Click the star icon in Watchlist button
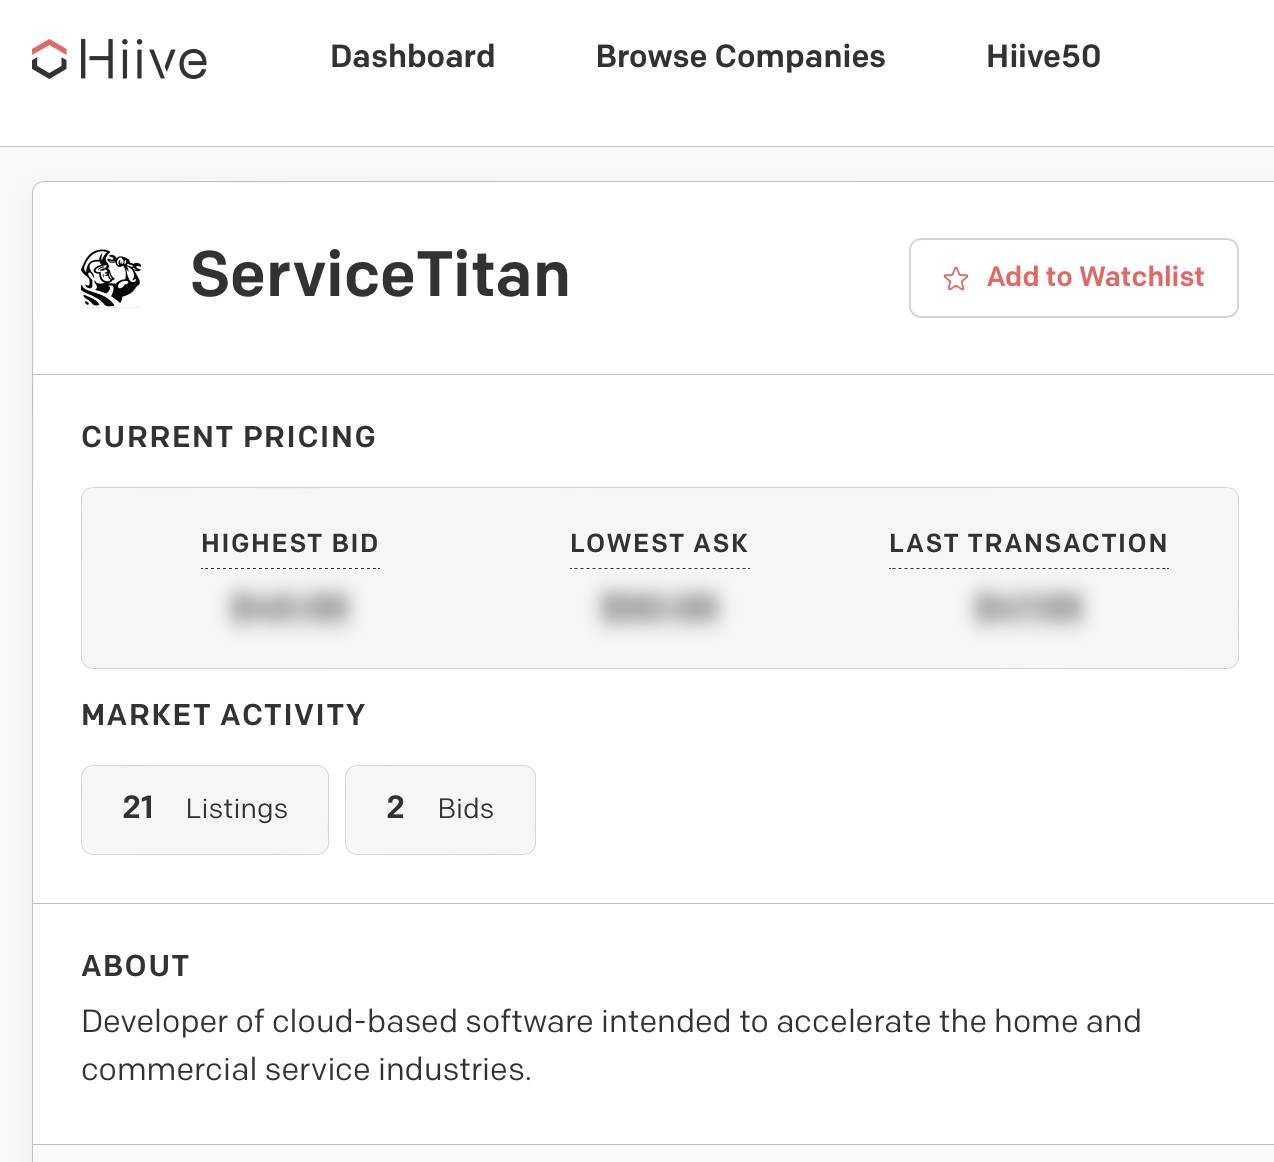This screenshot has width=1274, height=1162. 956,279
